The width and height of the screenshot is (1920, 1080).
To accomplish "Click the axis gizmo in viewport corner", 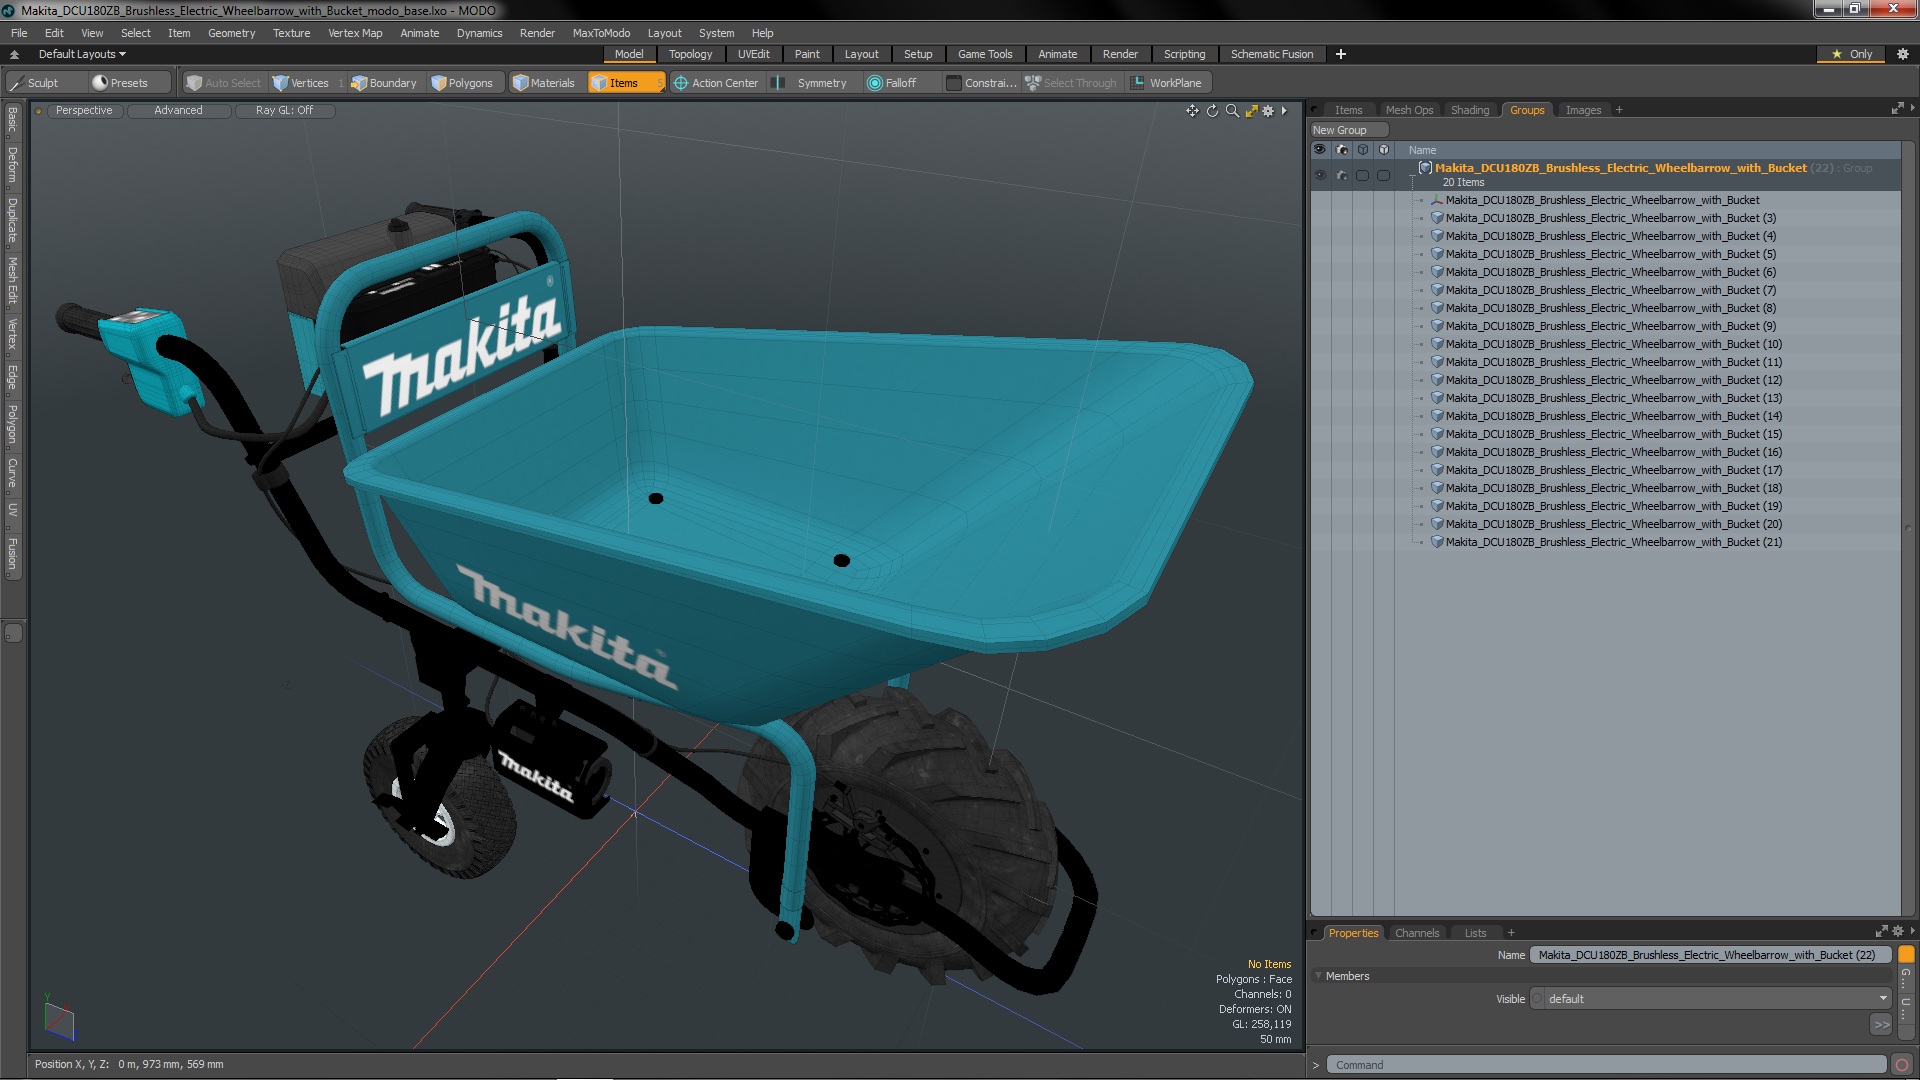I will (58, 1018).
